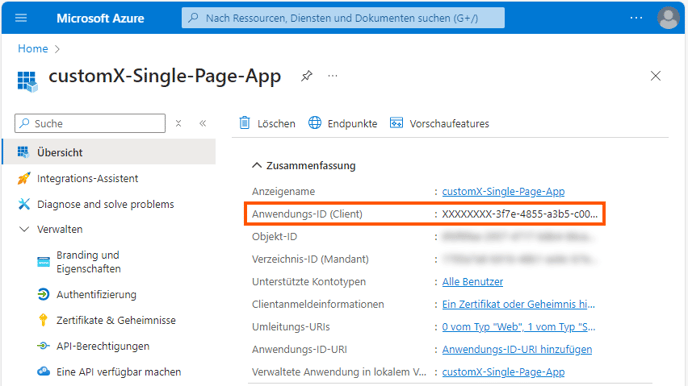Click the Löschen trash icon
Image resolution: width=688 pixels, height=386 pixels.
coord(244,123)
